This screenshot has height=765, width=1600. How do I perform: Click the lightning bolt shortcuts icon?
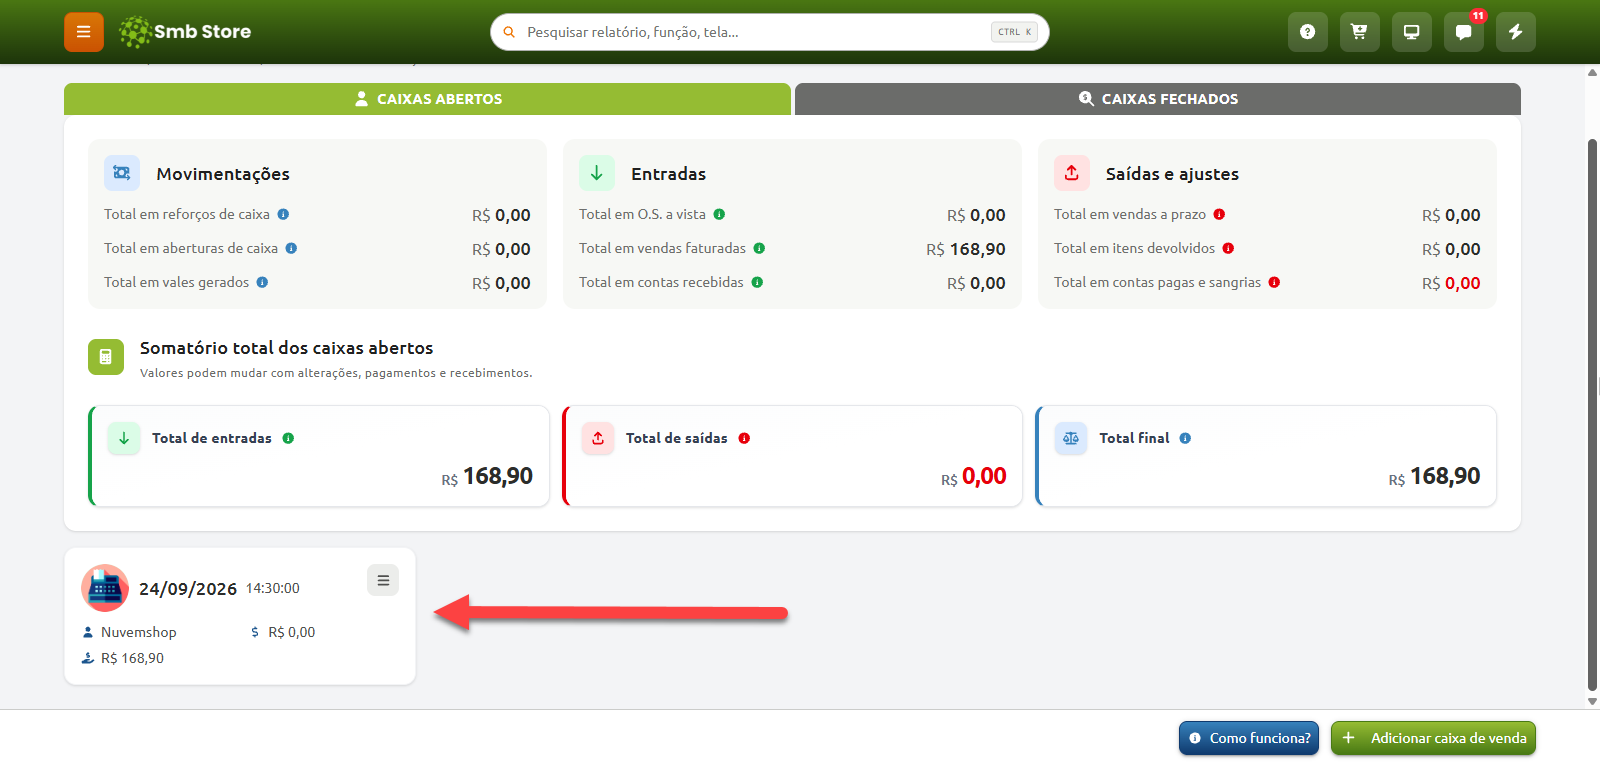(x=1516, y=32)
